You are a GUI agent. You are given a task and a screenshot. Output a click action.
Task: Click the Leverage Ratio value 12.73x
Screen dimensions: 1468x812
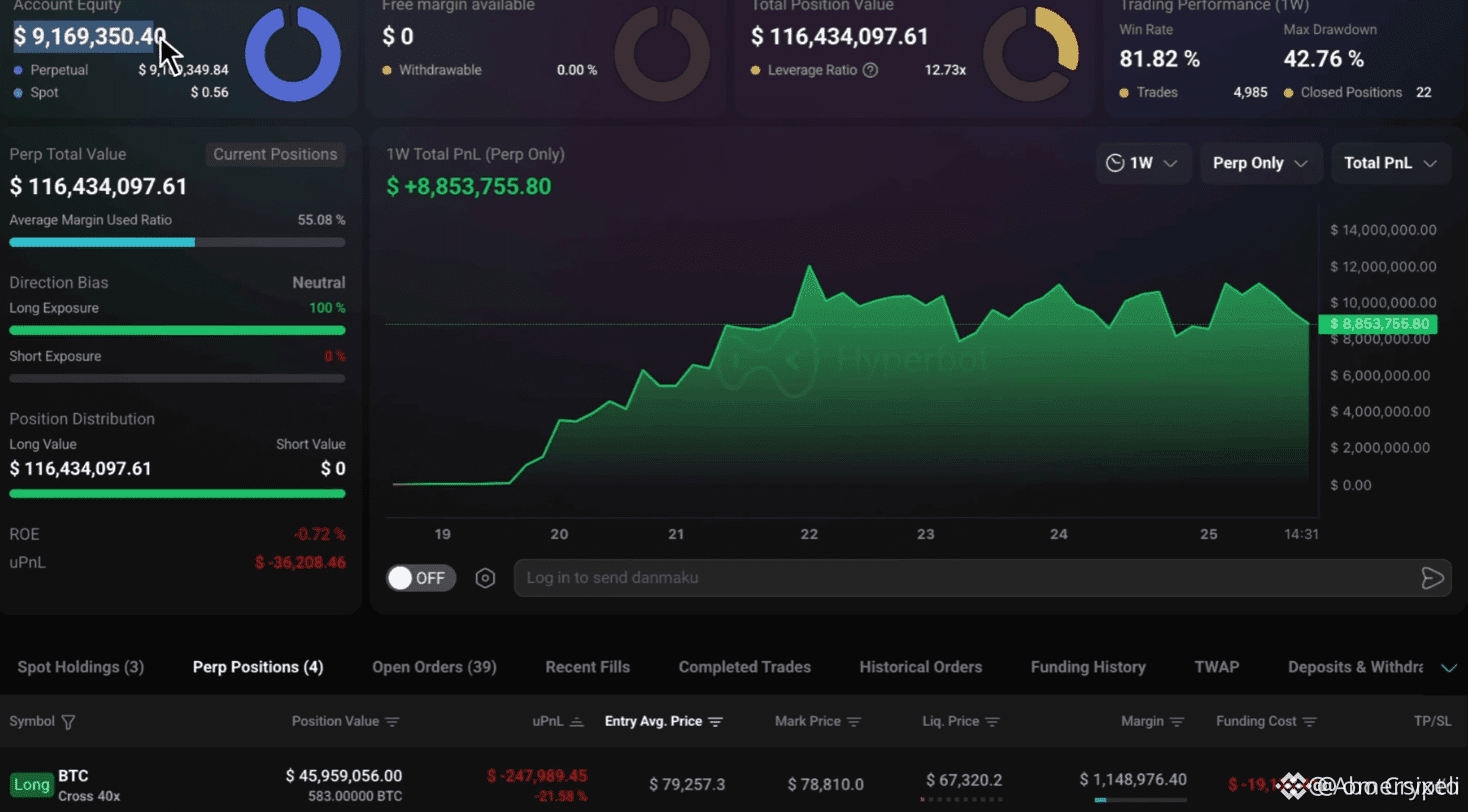(x=945, y=70)
